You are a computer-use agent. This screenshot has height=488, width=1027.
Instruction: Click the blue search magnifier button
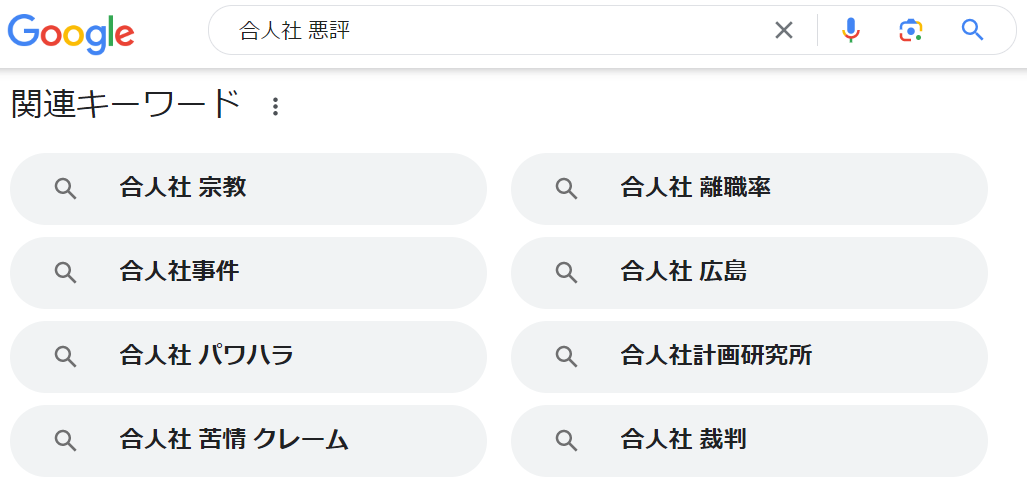coord(972,30)
